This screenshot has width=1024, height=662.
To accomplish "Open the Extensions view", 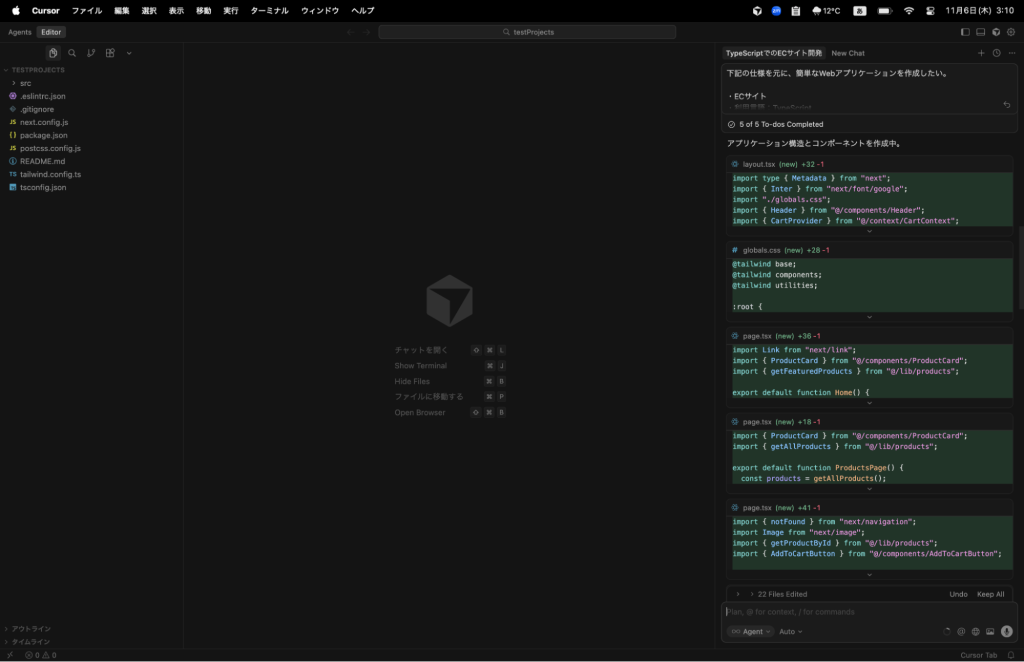I will tap(110, 52).
